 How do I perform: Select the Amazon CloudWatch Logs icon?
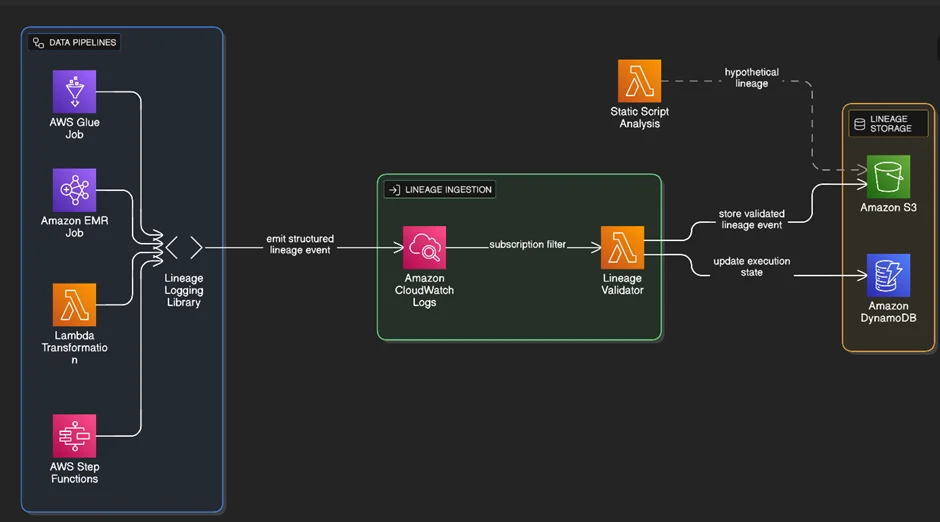coord(424,247)
